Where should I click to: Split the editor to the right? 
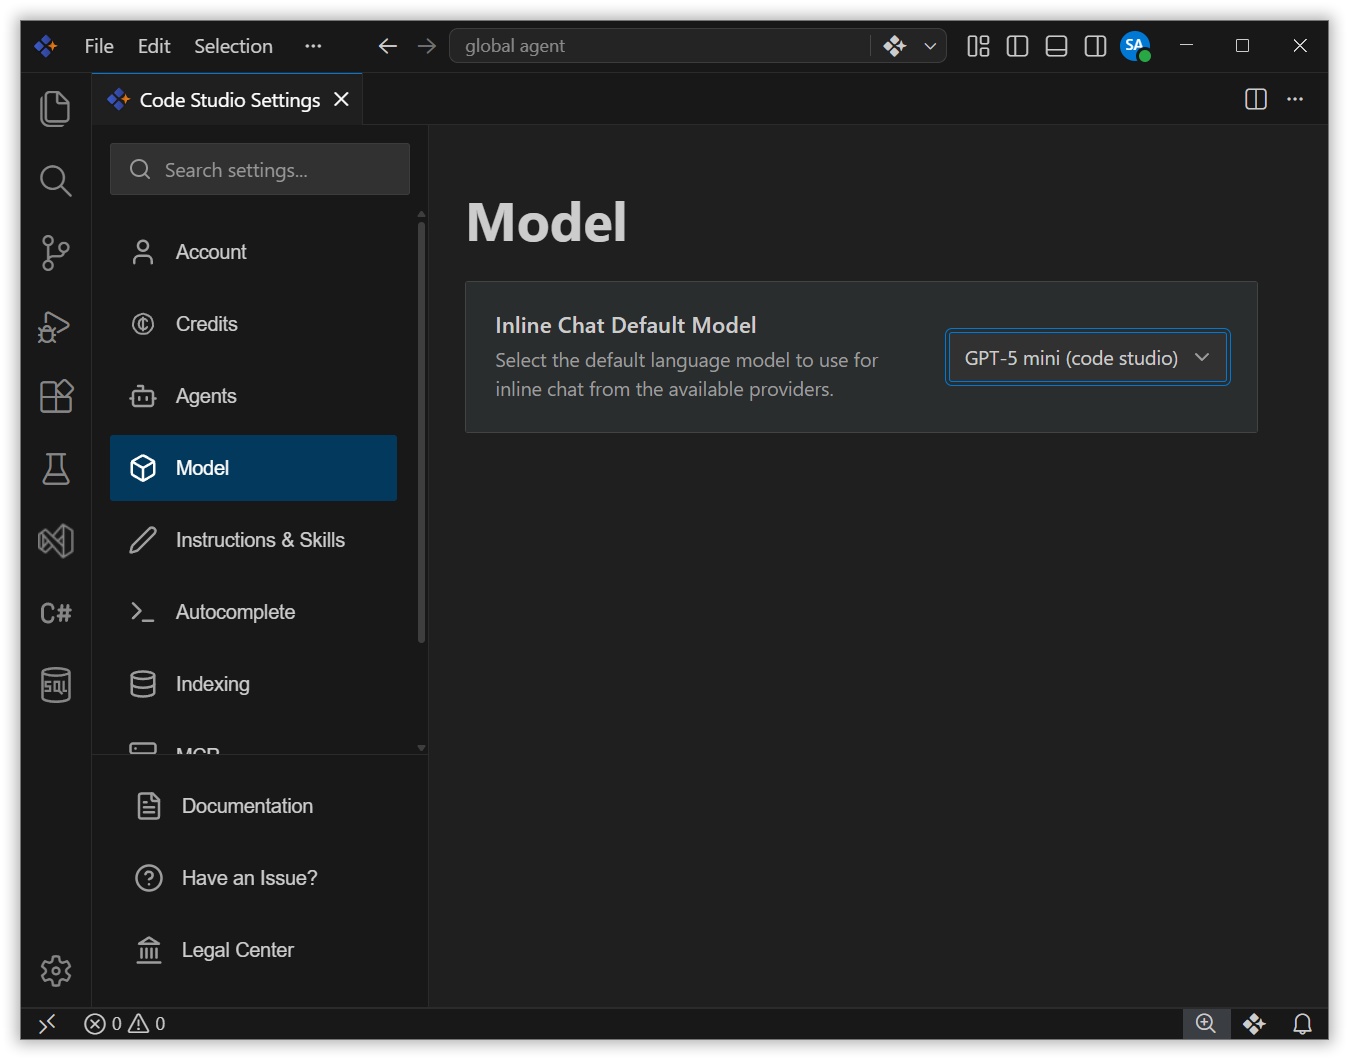click(x=1256, y=99)
